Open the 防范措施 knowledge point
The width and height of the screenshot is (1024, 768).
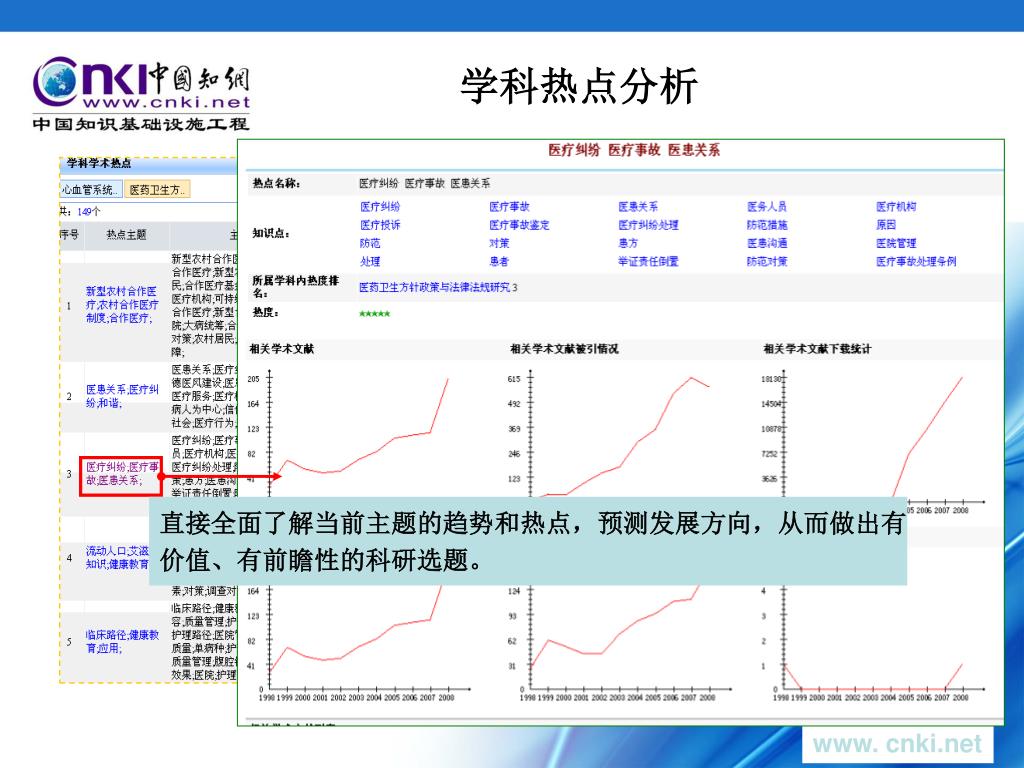coord(767,225)
